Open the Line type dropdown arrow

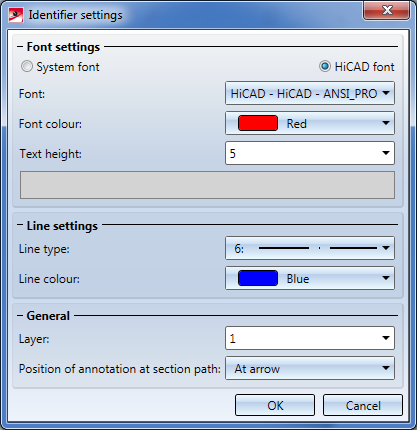coord(386,248)
